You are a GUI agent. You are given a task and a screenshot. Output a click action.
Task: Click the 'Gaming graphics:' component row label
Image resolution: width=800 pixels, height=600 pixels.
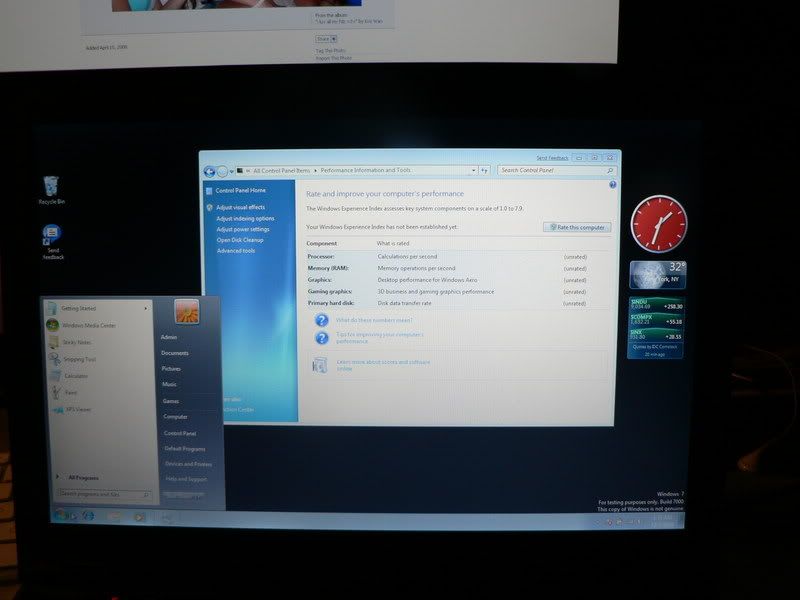(330, 291)
